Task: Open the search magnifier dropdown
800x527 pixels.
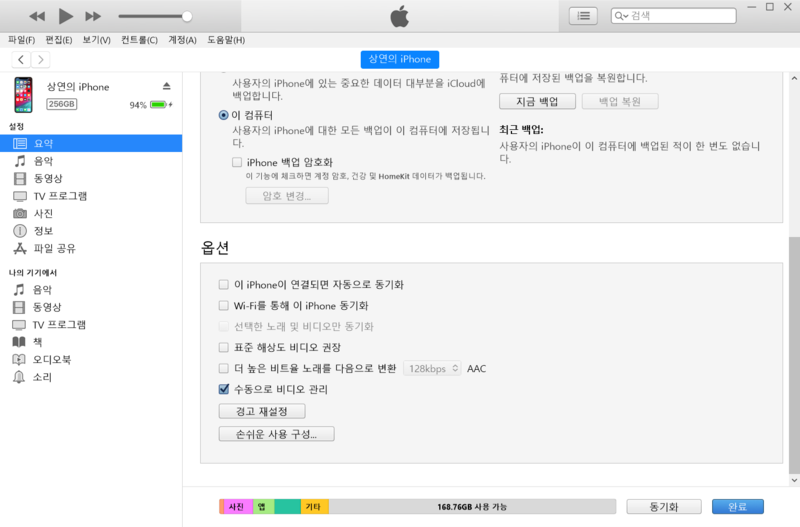Action: click(x=621, y=16)
